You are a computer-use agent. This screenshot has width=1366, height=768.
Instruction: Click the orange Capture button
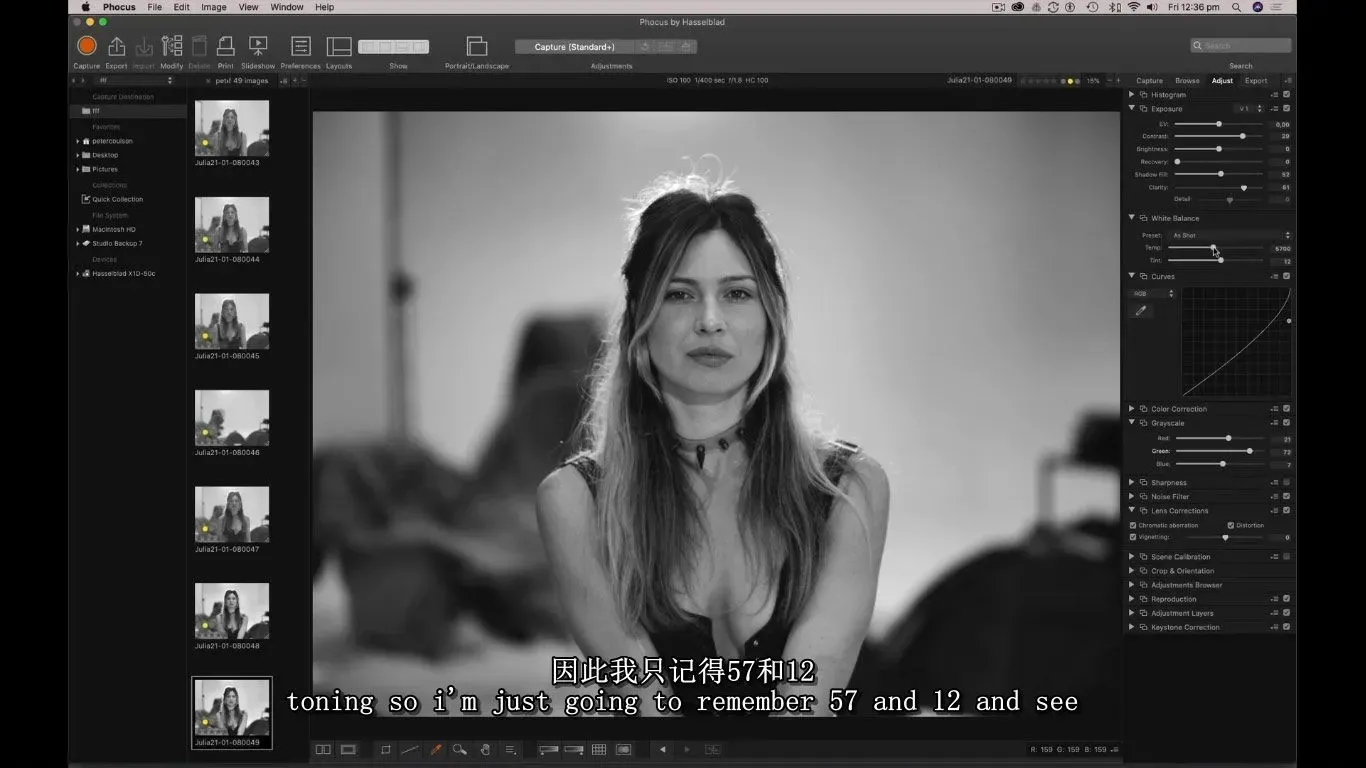tap(87, 46)
